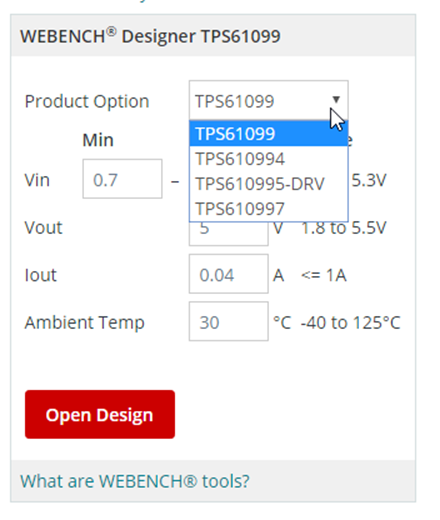This screenshot has width=440, height=520.
Task: Click the Product Option combo box text
Action: click(x=235, y=101)
